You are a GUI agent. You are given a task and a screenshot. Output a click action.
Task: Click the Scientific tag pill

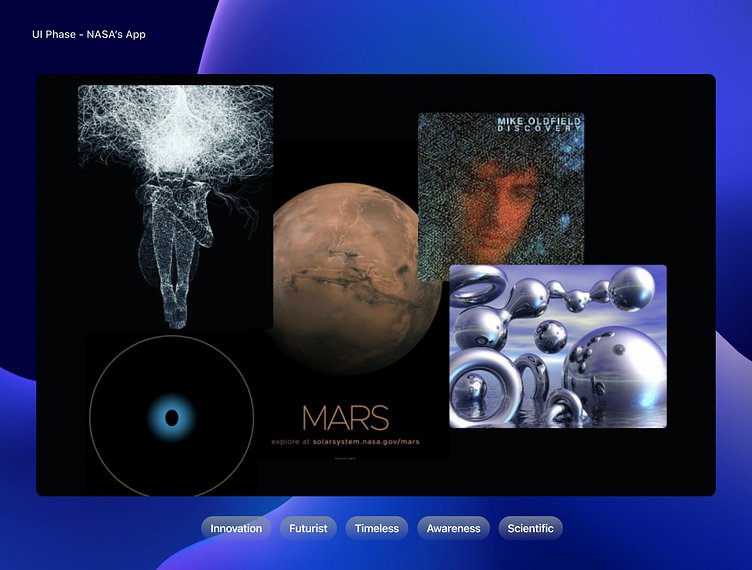coord(530,528)
